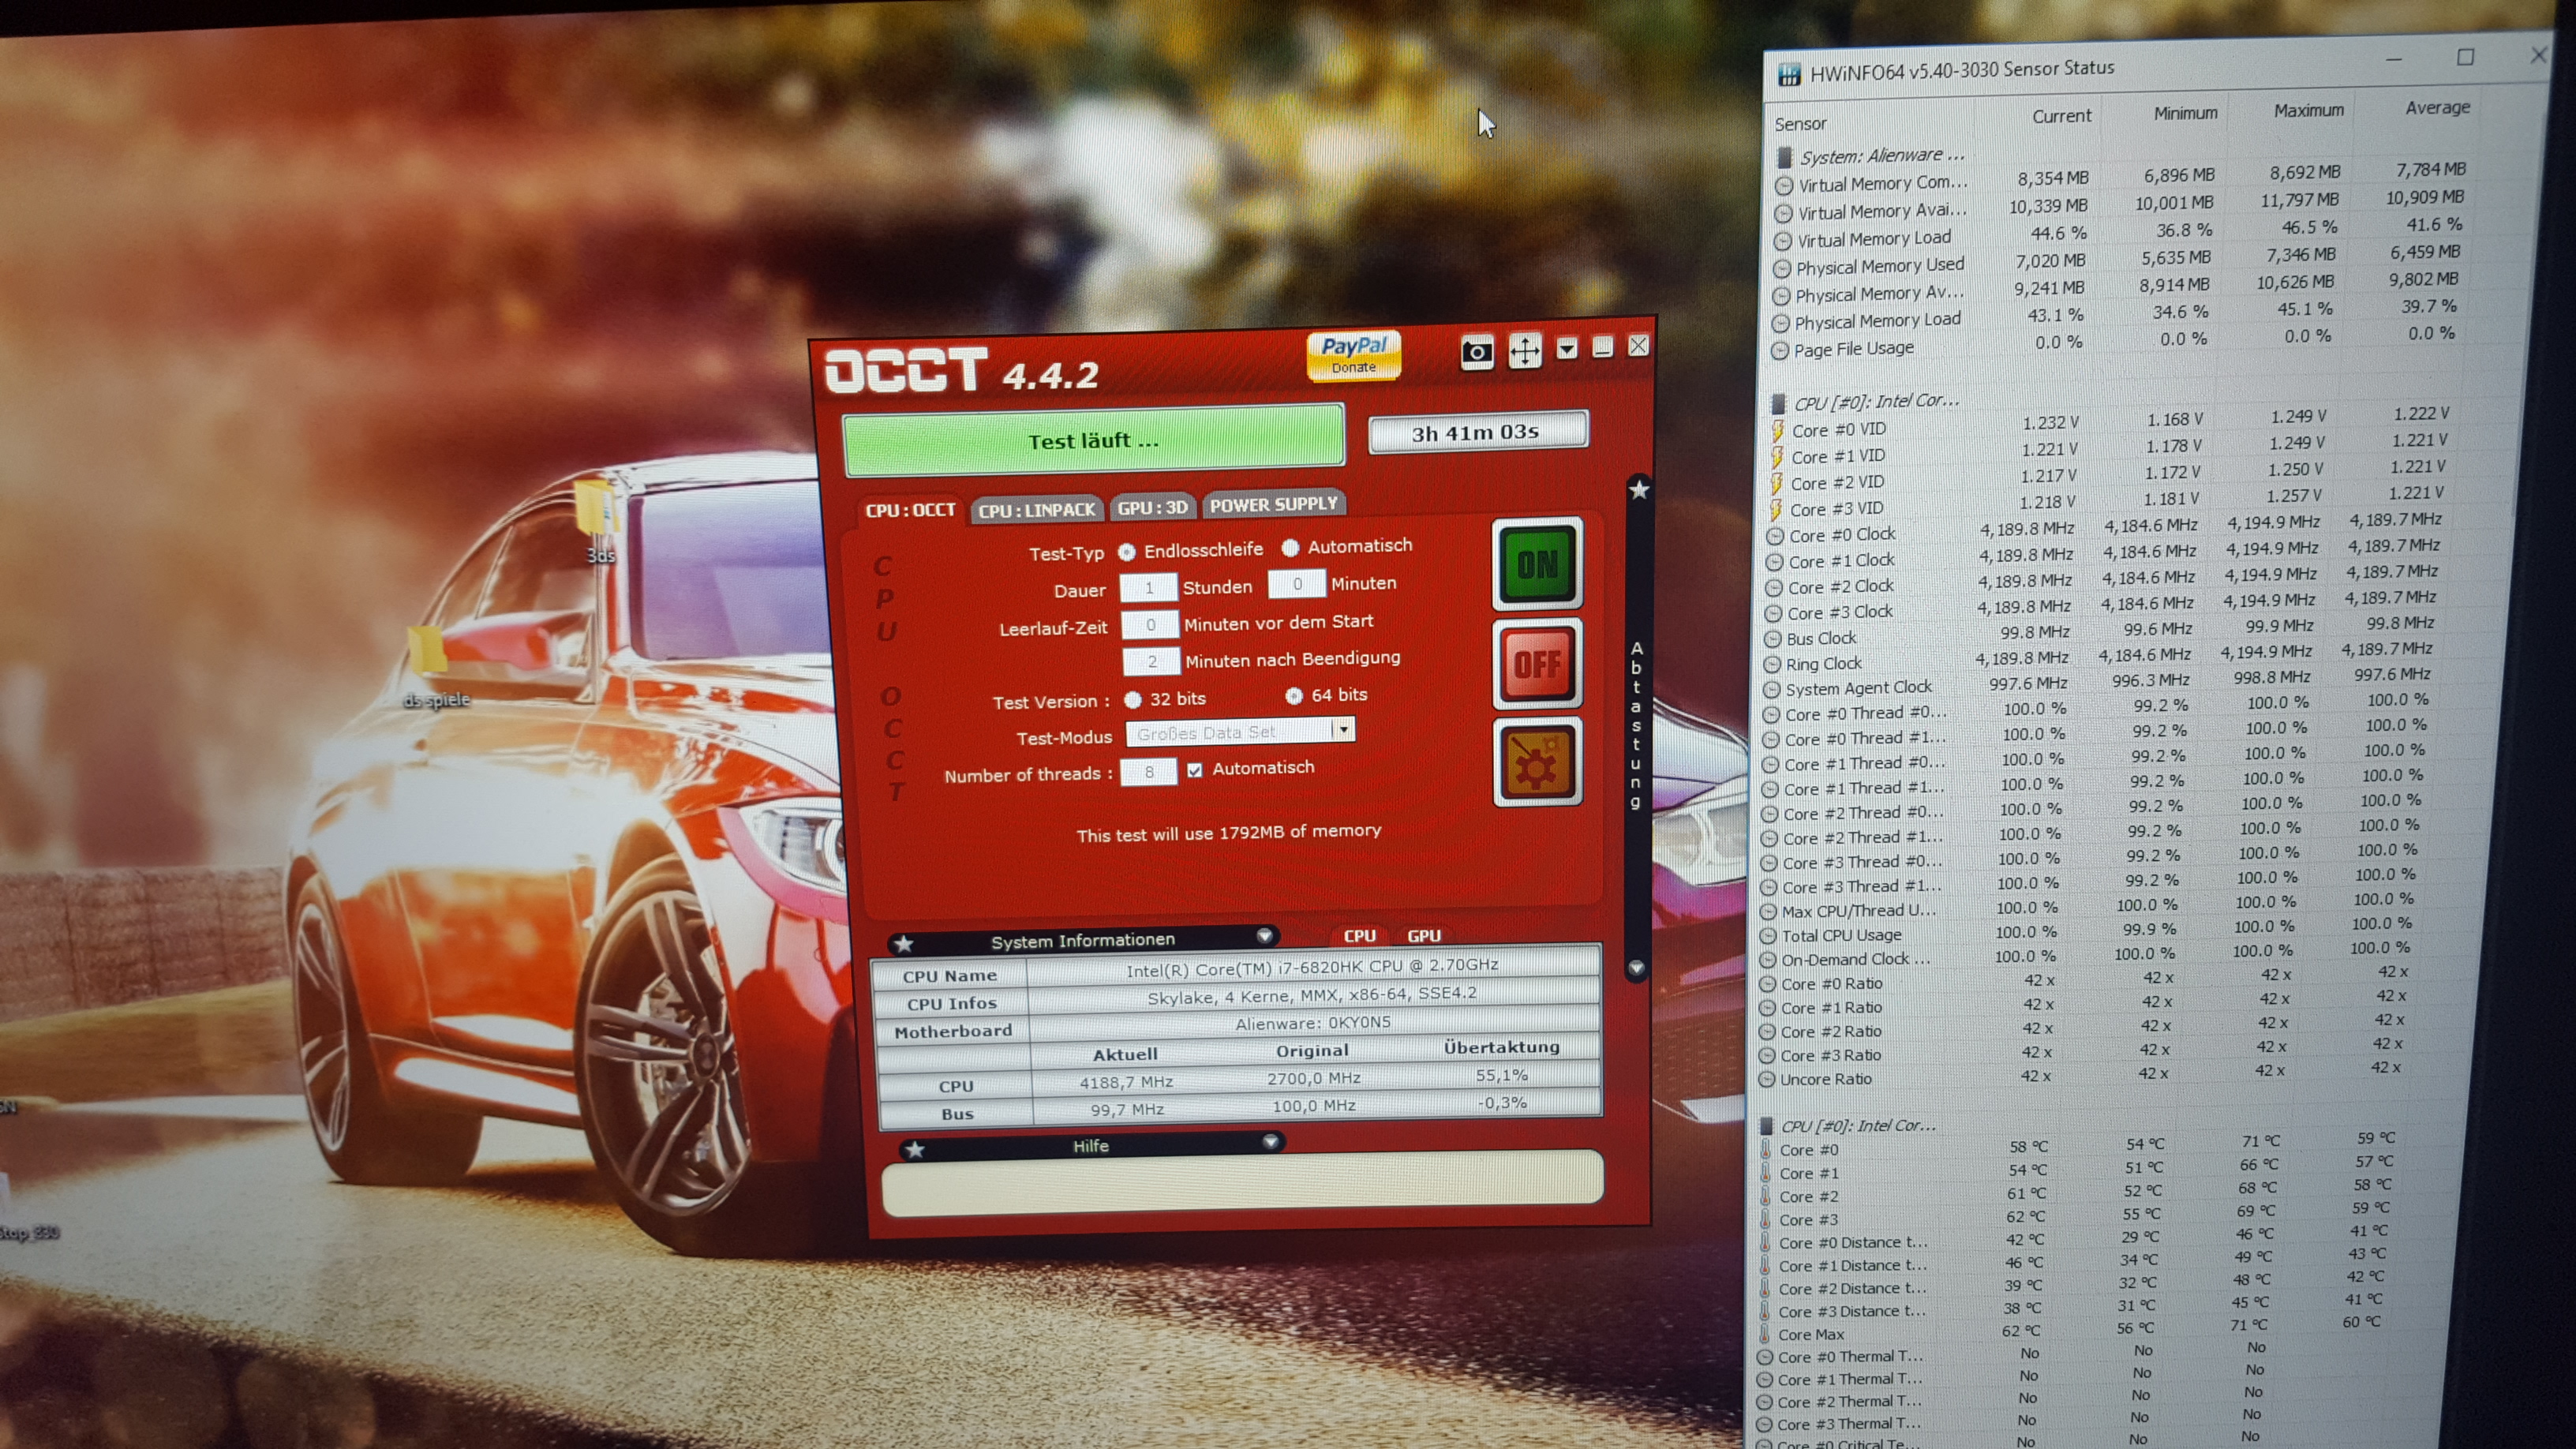This screenshot has height=1449, width=2576.
Task: Click On-Demand Clock sensor icon
Action: 1767,961
